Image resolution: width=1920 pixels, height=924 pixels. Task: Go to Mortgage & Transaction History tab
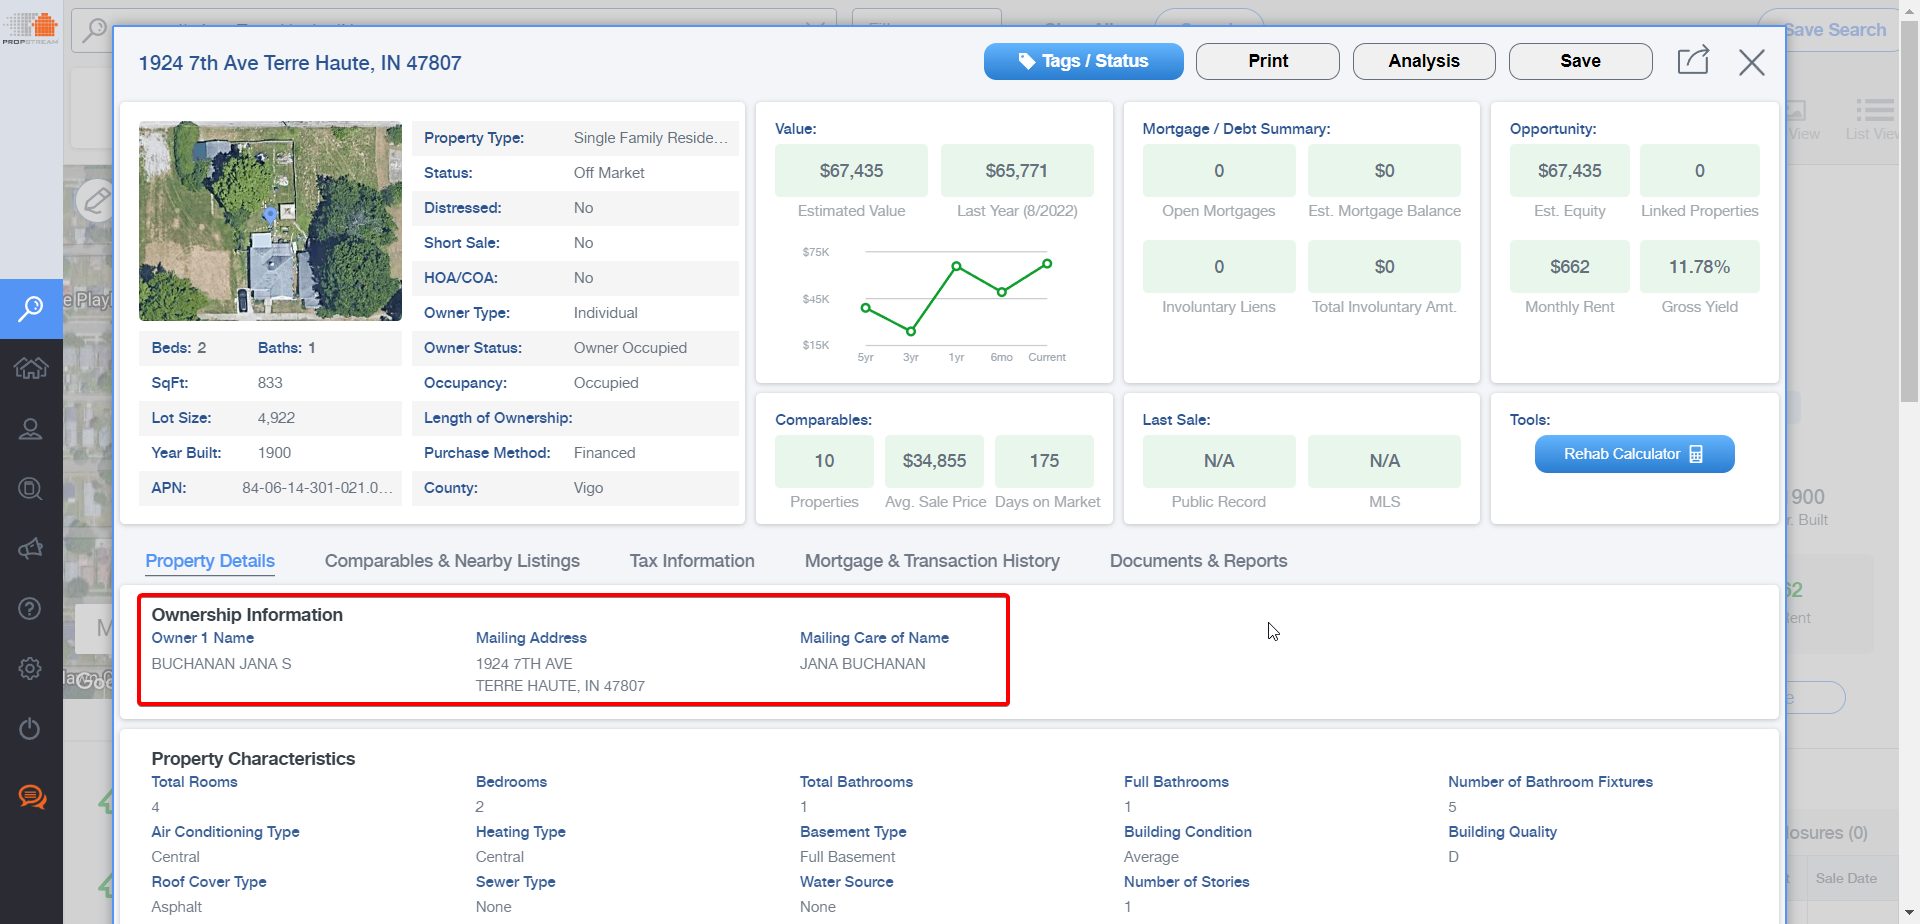tap(932, 561)
